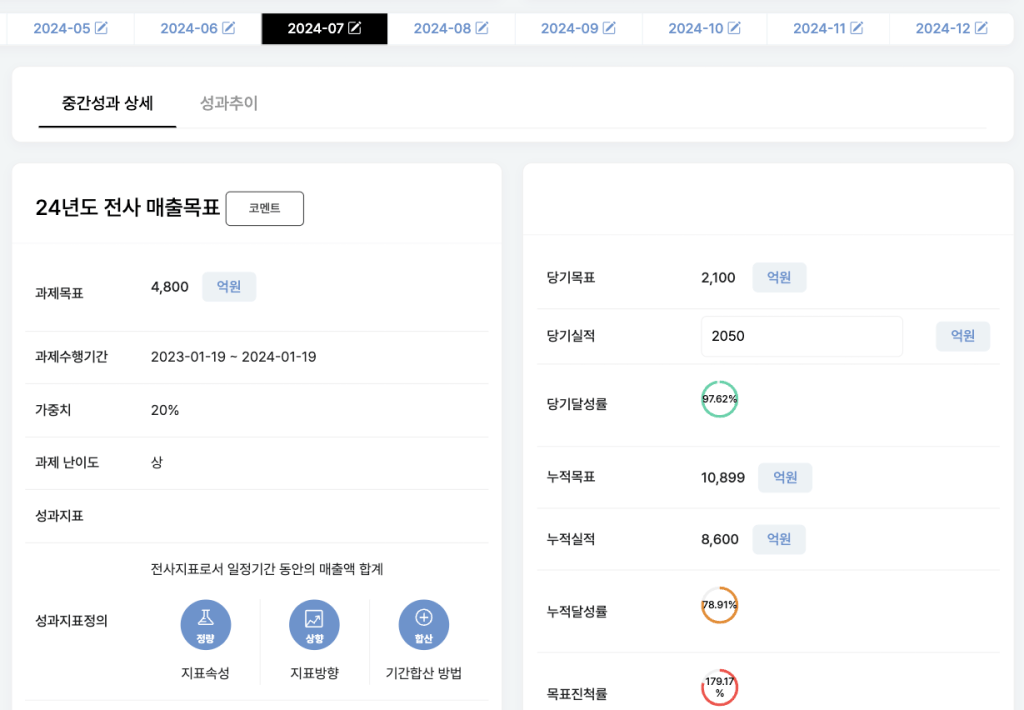1024x710 pixels.
Task: Click the 코멘트 button
Action: pos(264,208)
